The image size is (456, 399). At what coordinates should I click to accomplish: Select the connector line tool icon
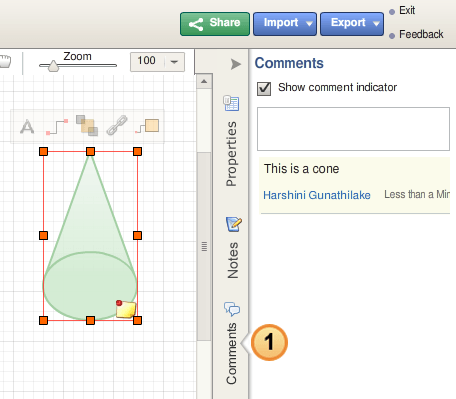coord(57,127)
